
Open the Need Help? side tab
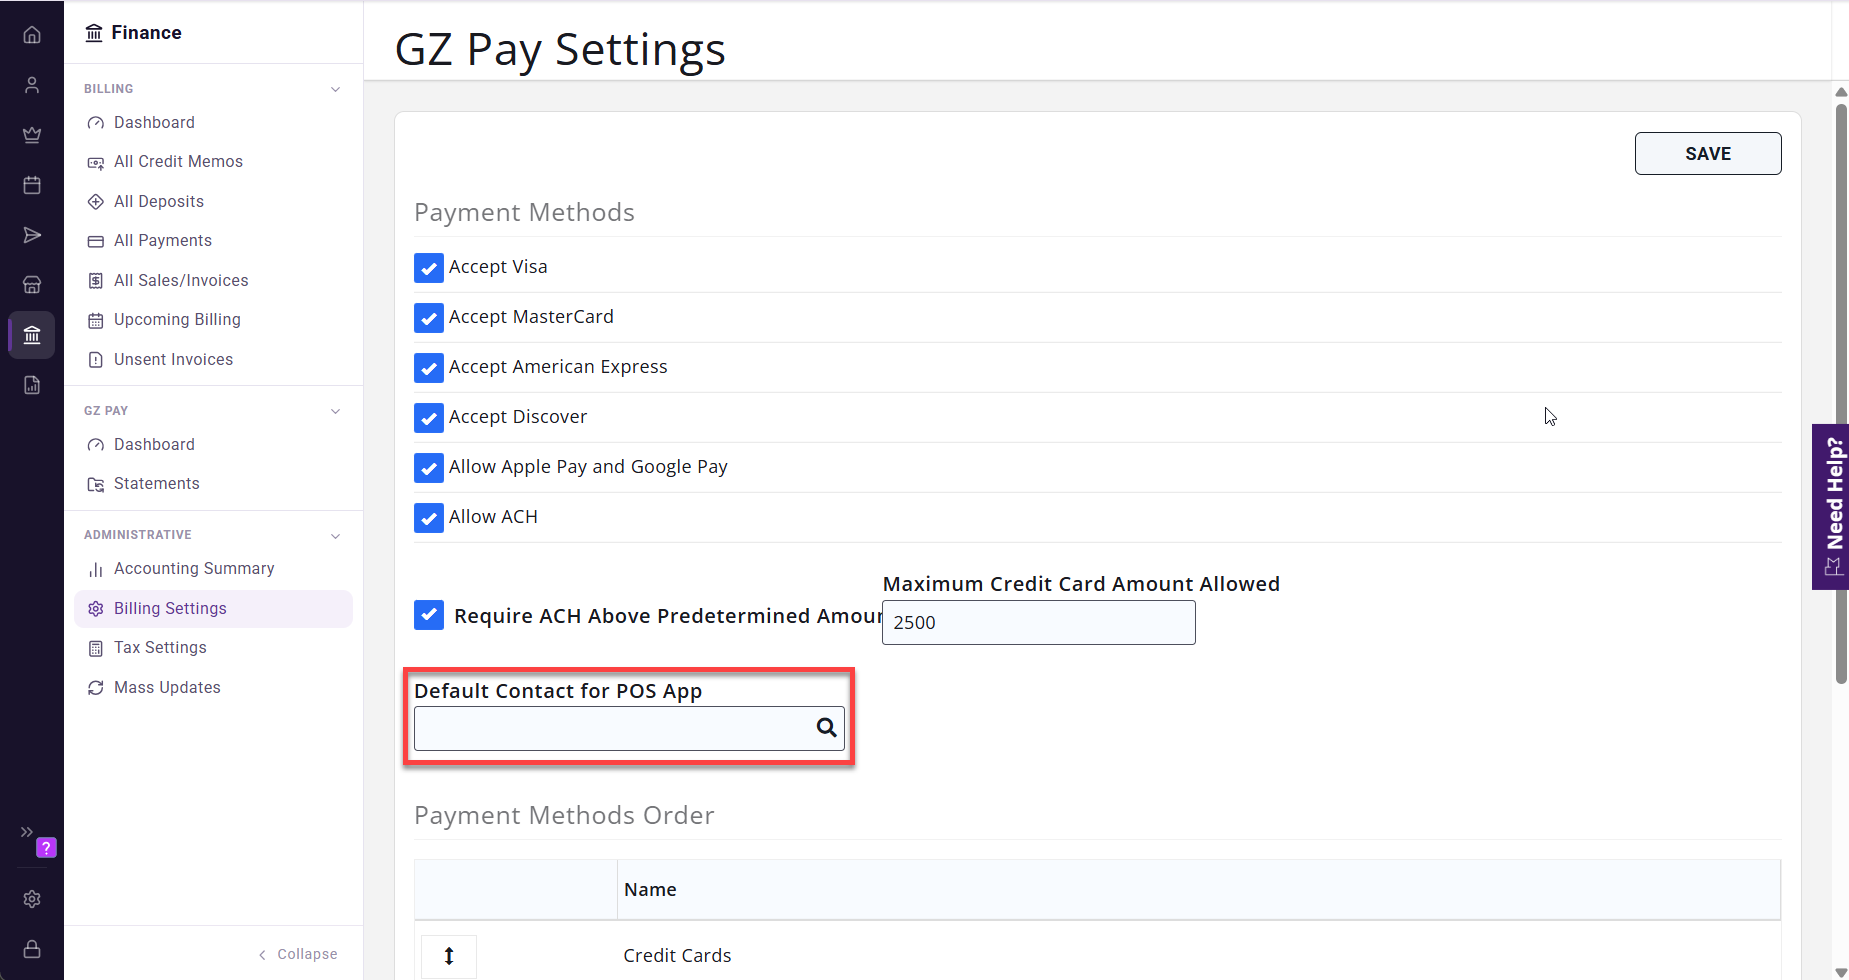(1831, 507)
